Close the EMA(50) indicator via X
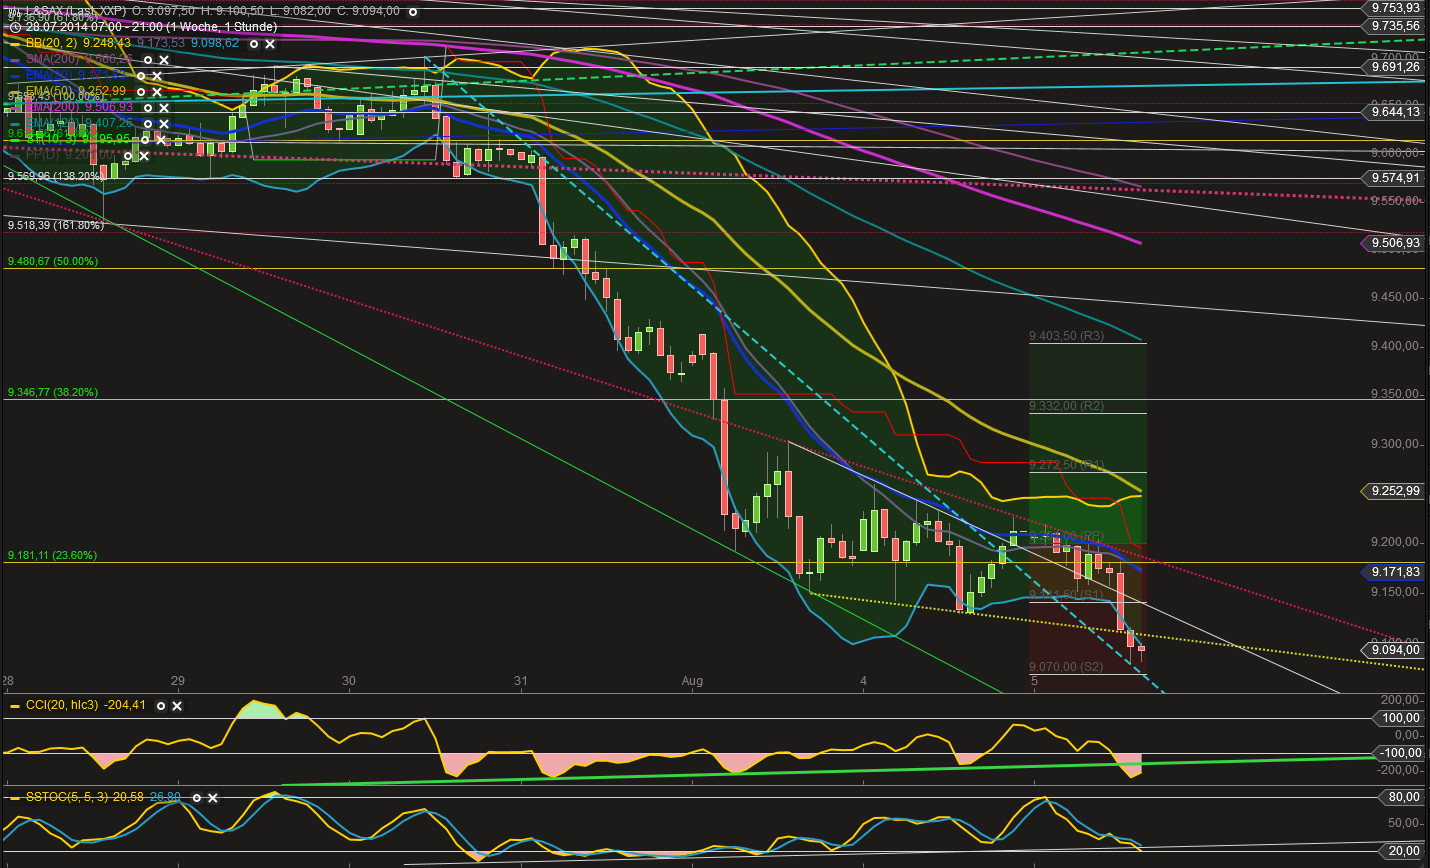1430x868 pixels. [157, 92]
